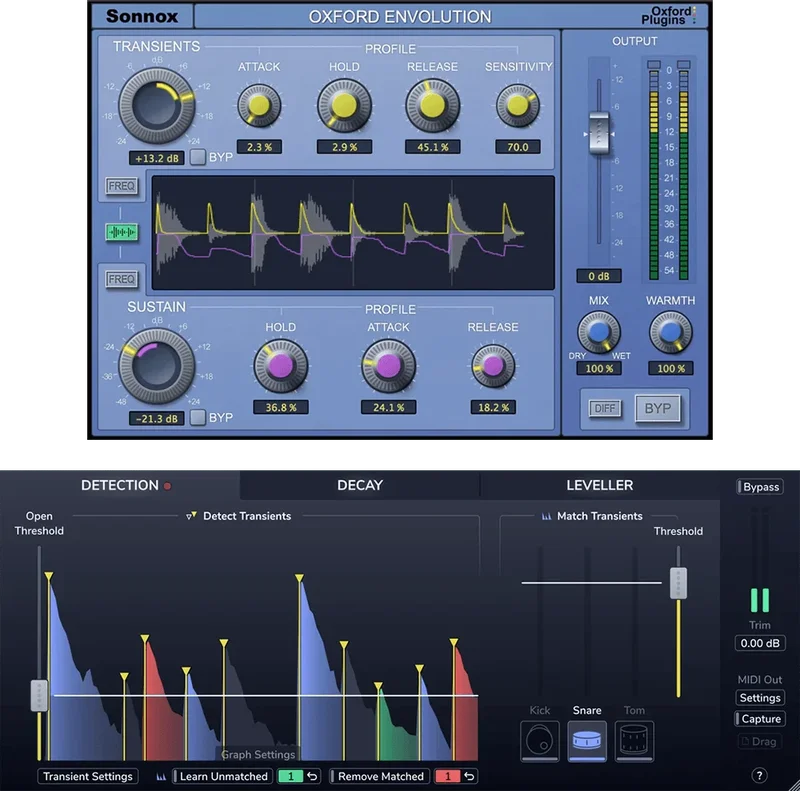Open Transient Settings
The width and height of the screenshot is (800, 791).
tap(88, 776)
